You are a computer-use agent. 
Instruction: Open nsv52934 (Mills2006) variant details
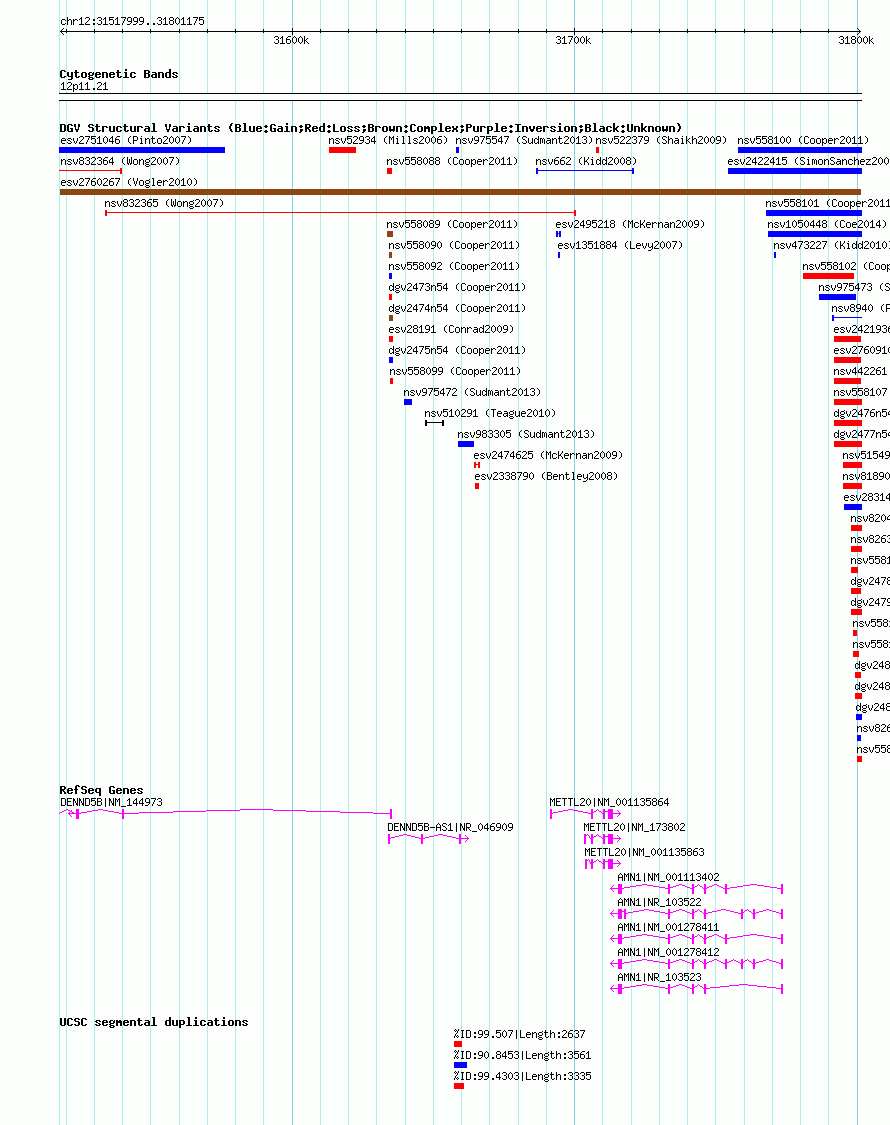(342, 150)
